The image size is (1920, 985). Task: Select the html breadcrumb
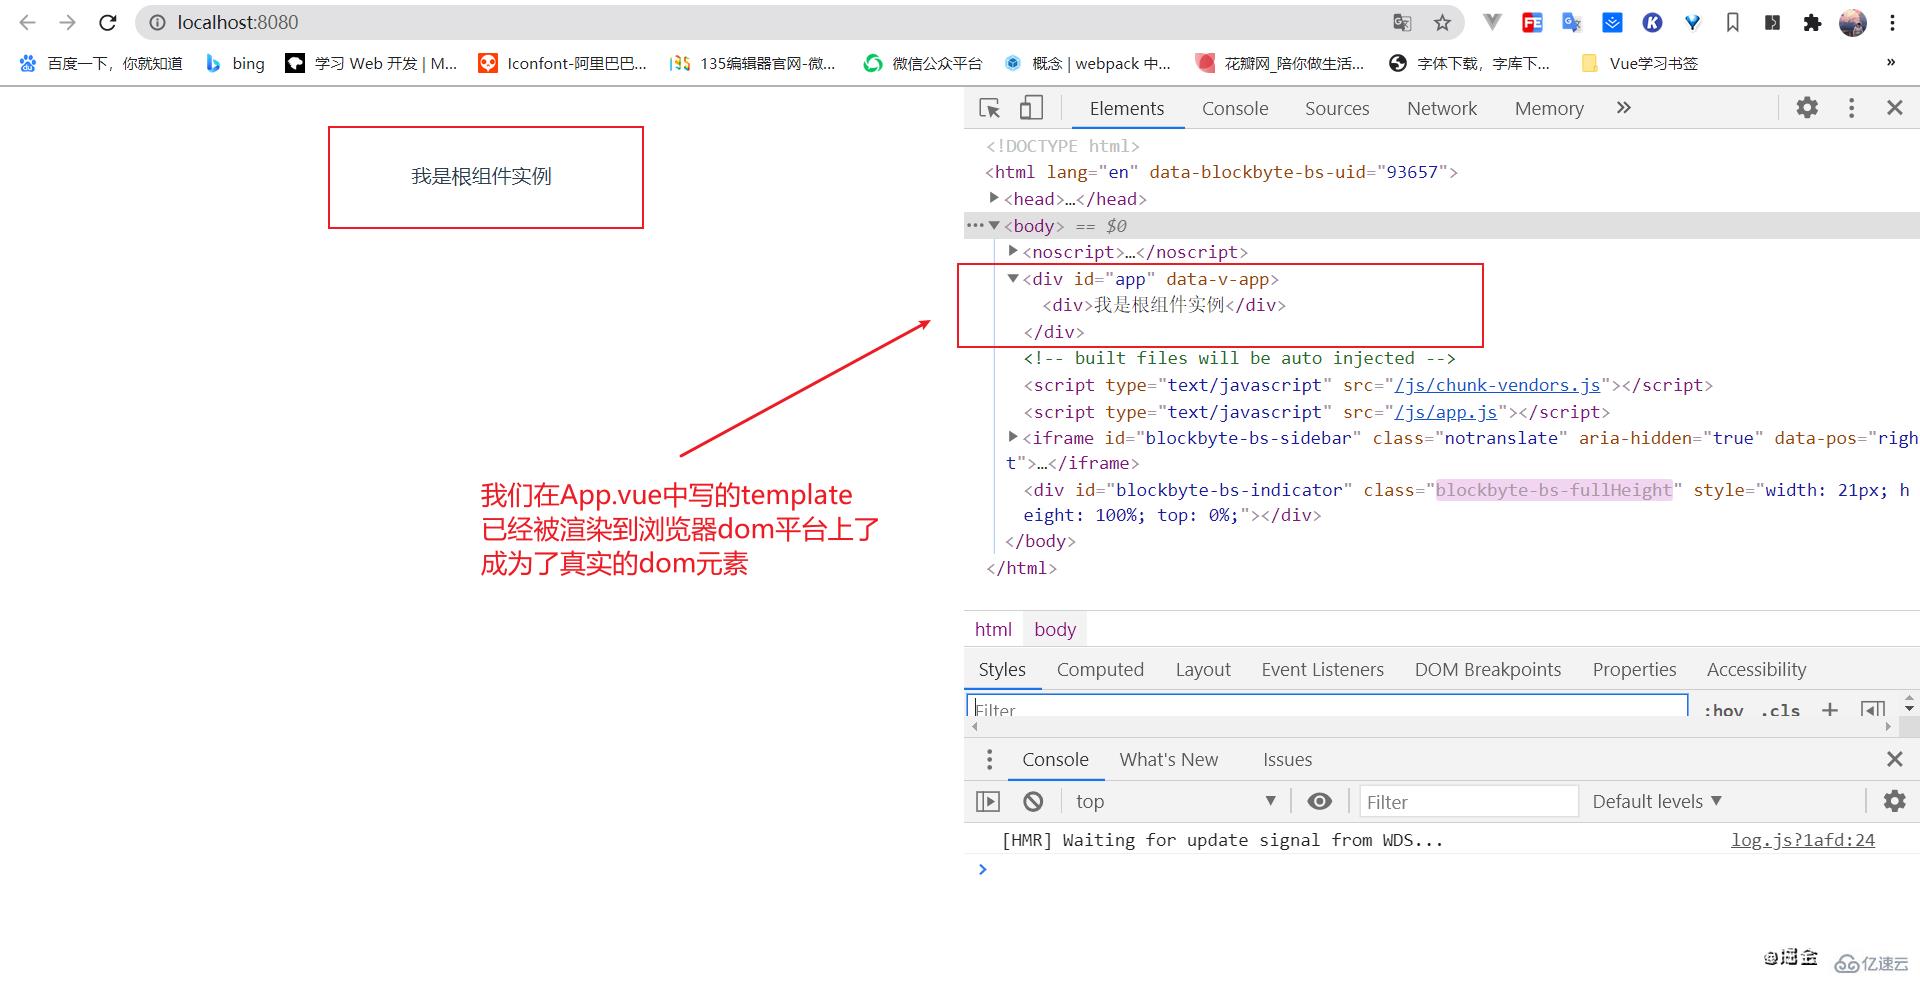(993, 629)
